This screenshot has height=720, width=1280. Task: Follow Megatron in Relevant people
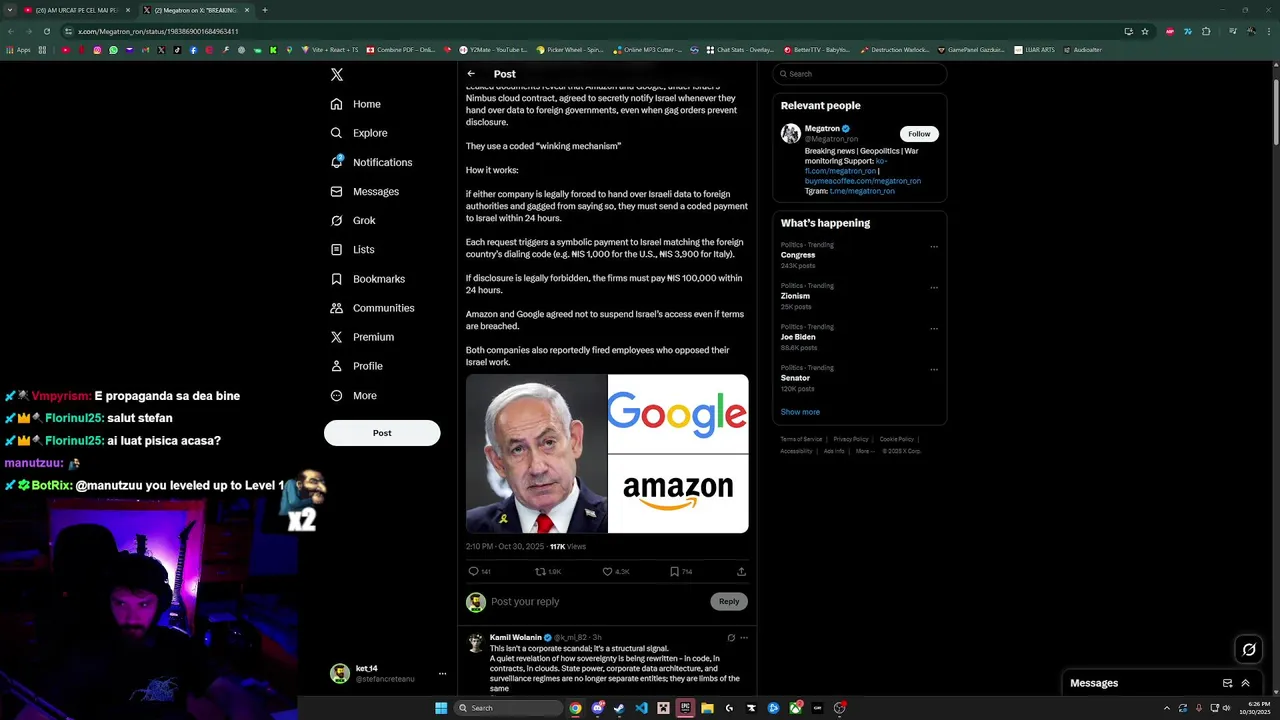click(919, 134)
